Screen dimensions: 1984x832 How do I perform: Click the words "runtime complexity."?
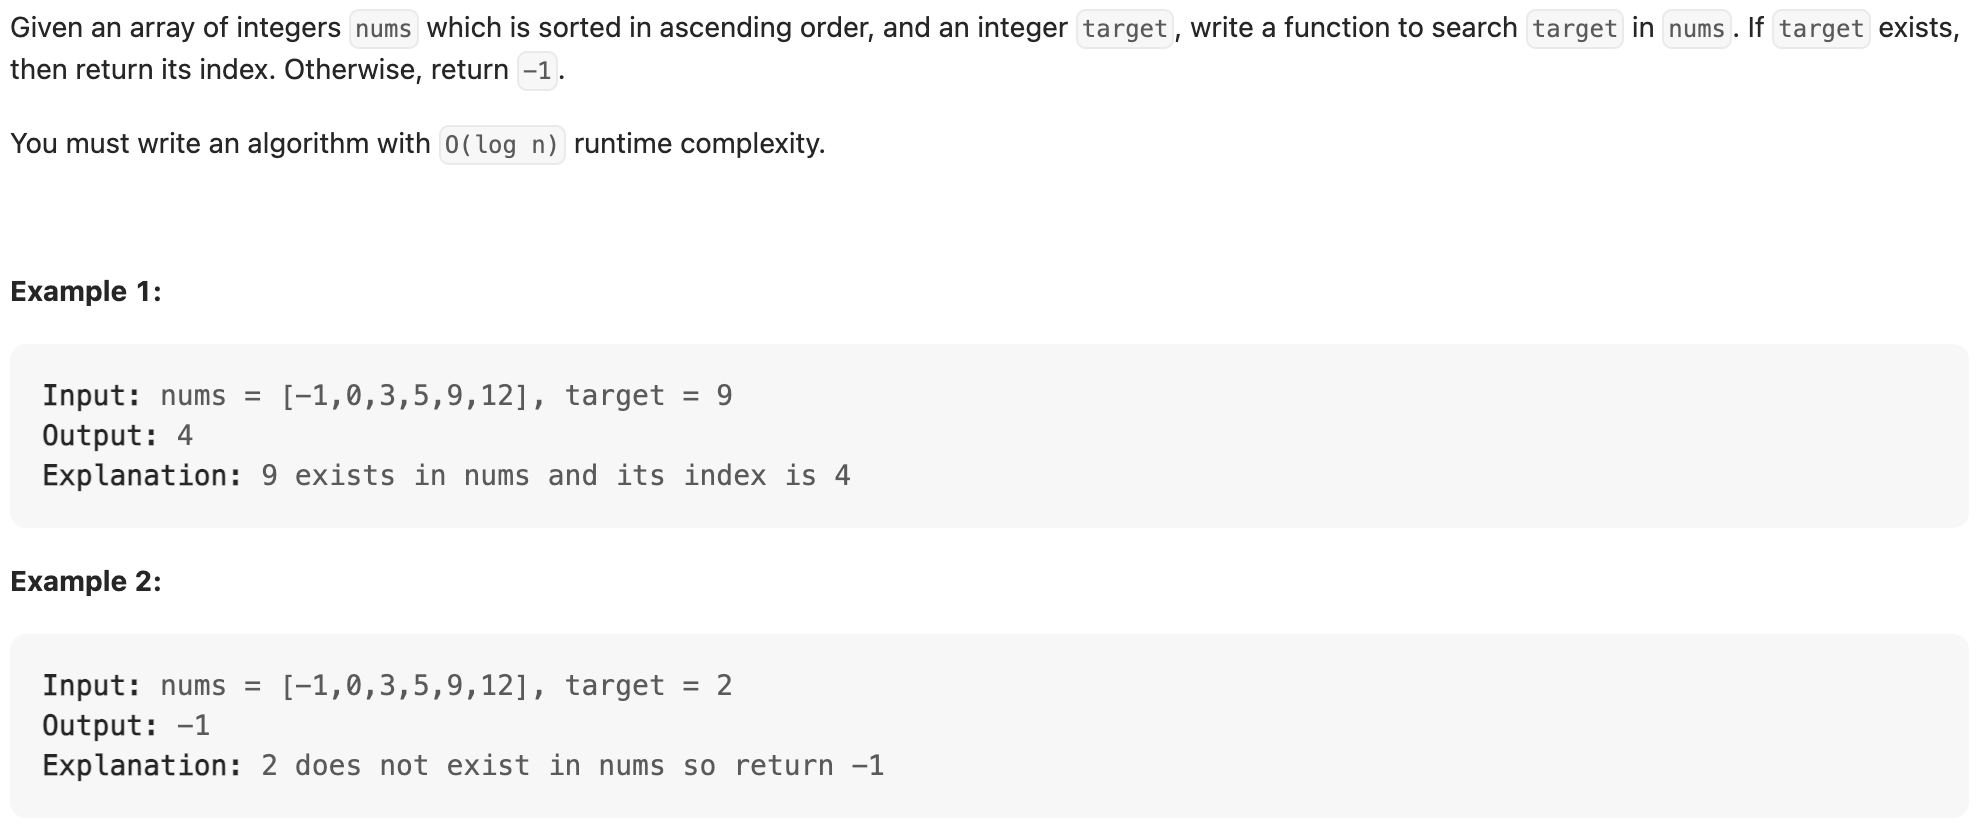click(699, 144)
